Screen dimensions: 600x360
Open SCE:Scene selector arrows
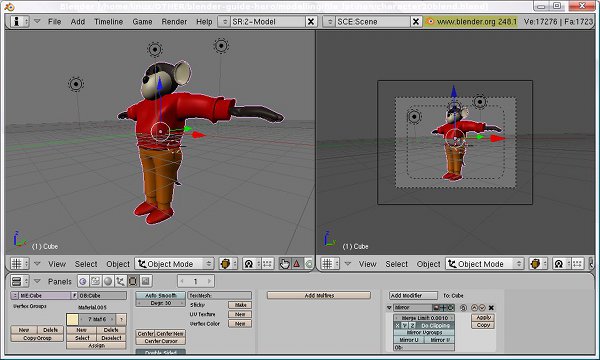click(329, 22)
